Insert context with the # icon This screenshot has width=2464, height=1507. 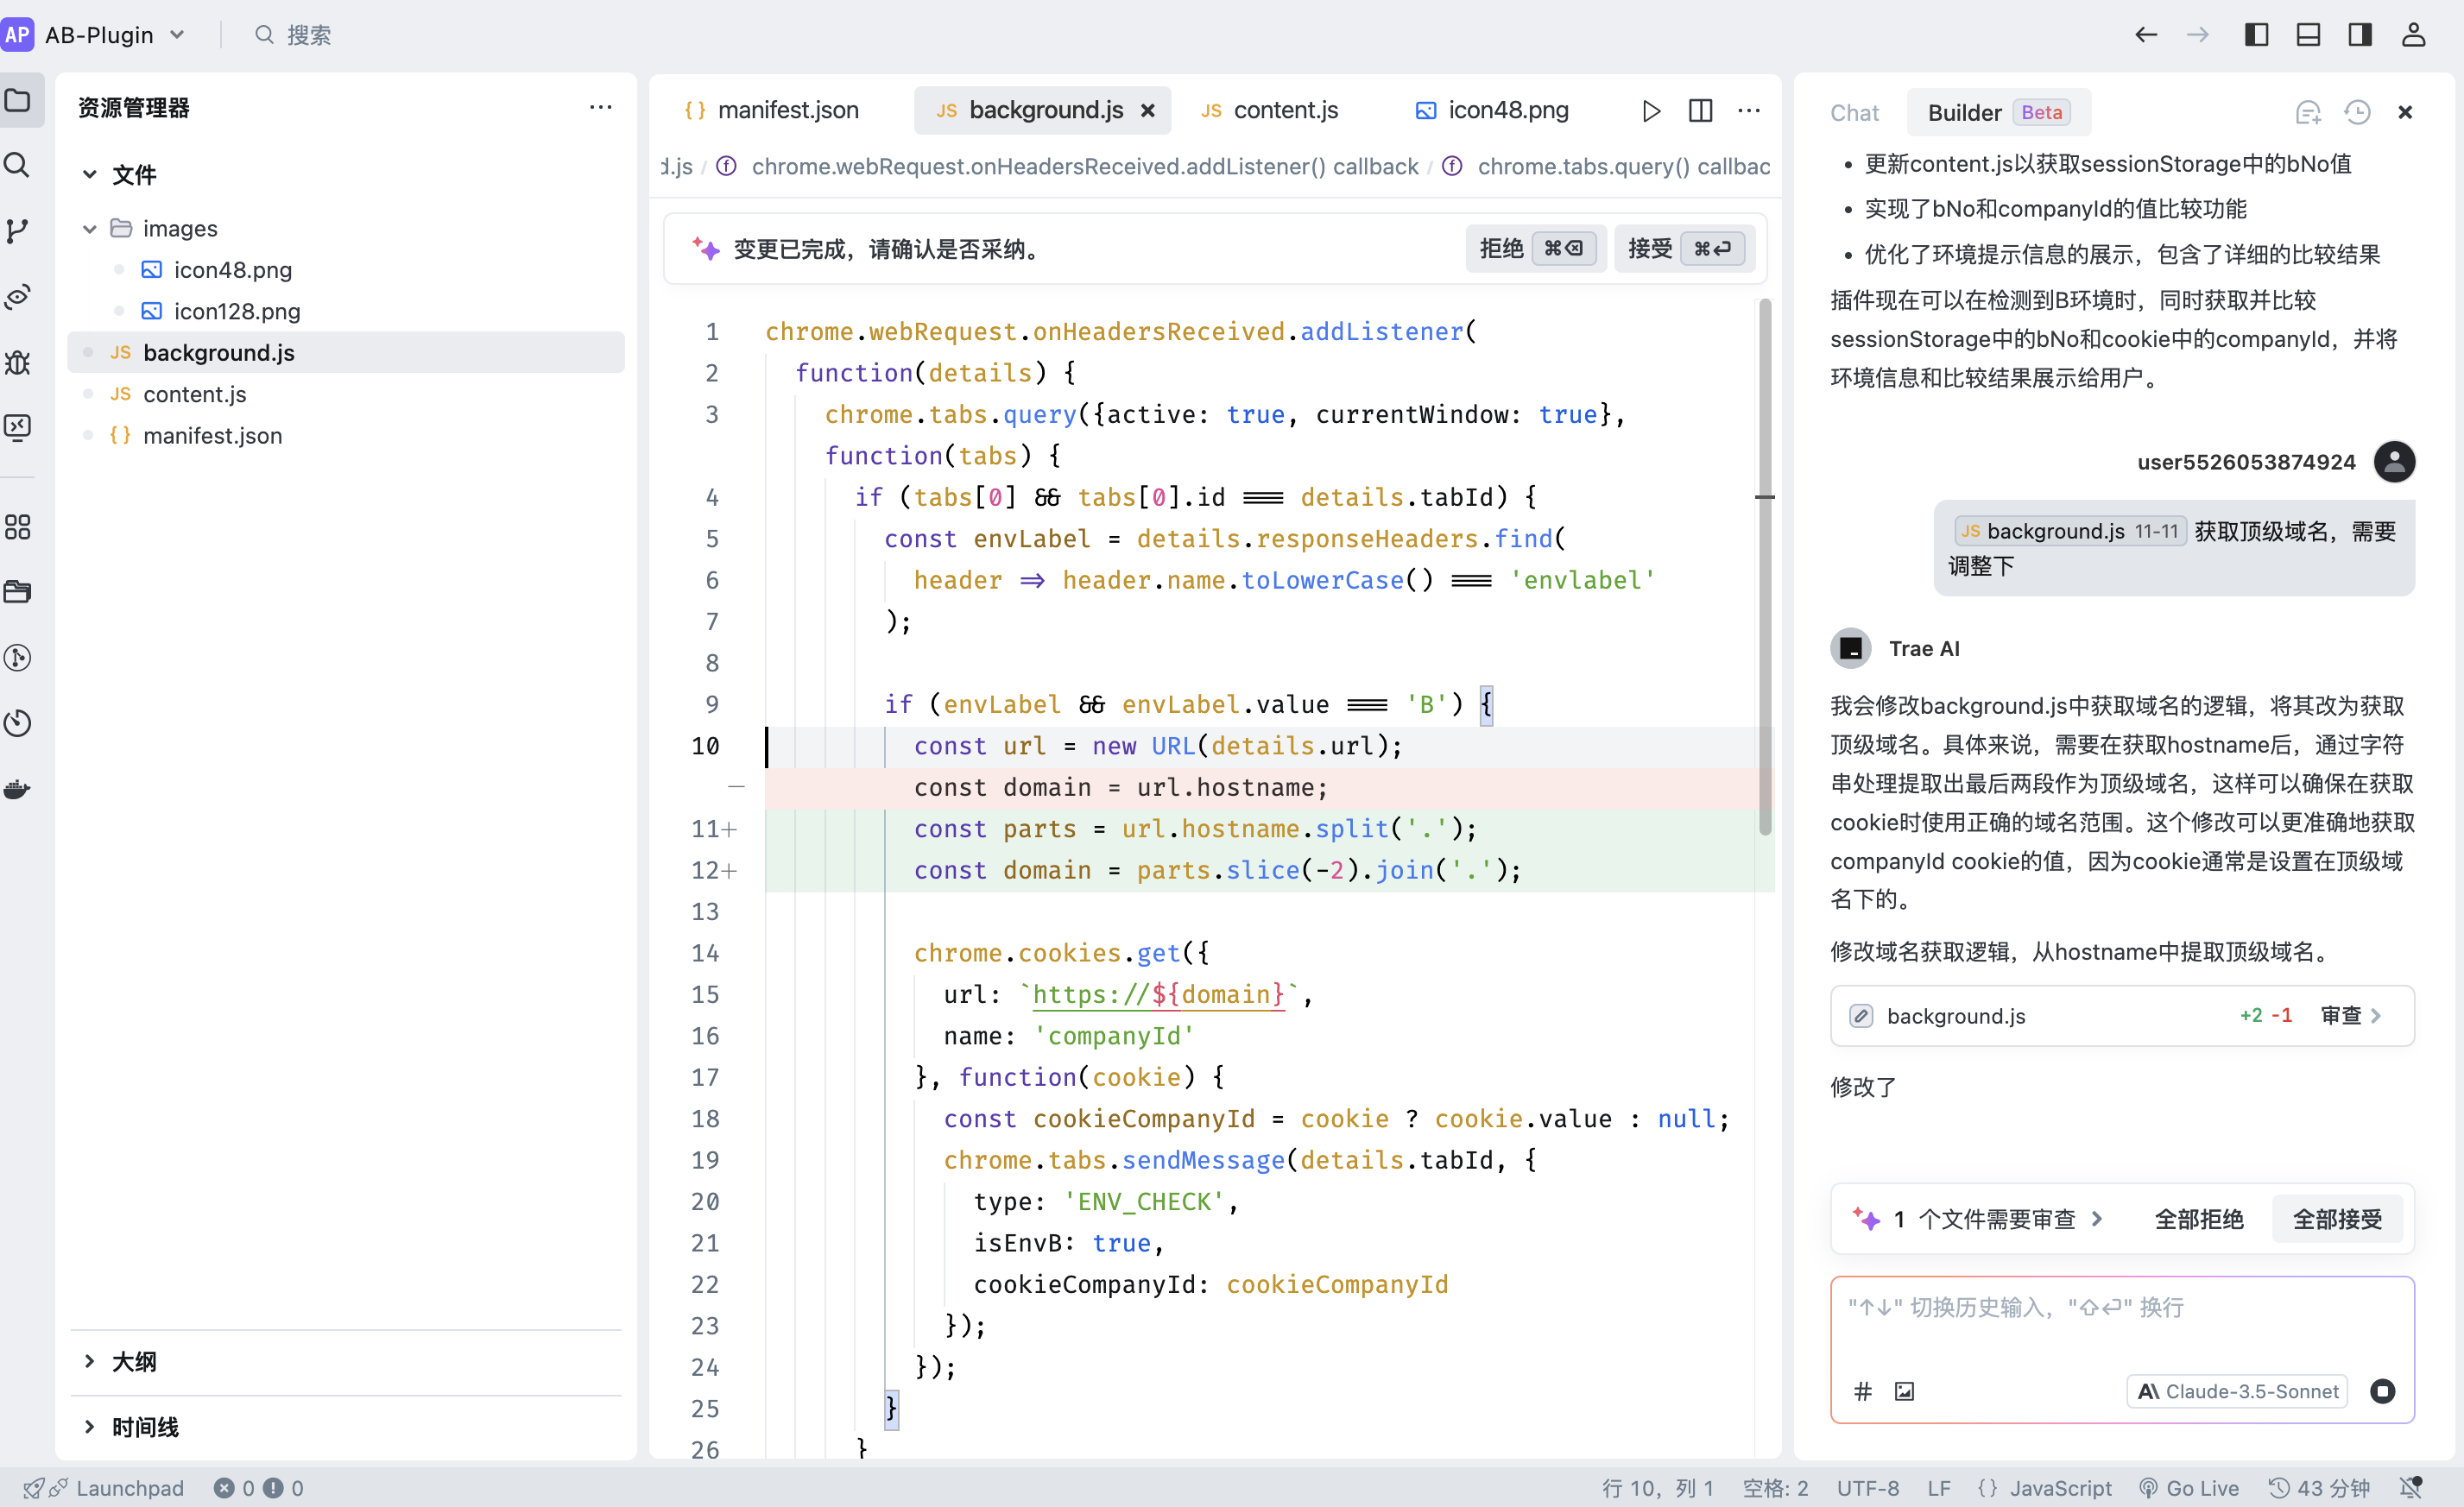[1862, 1391]
